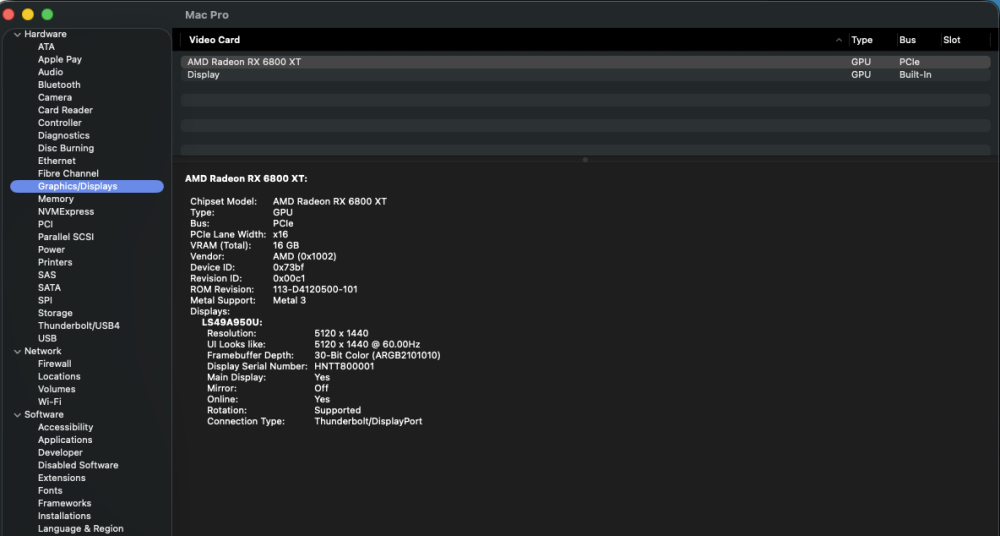Click the pane divider grab handle
Viewport: 1000px width, 536px height.
(x=585, y=160)
